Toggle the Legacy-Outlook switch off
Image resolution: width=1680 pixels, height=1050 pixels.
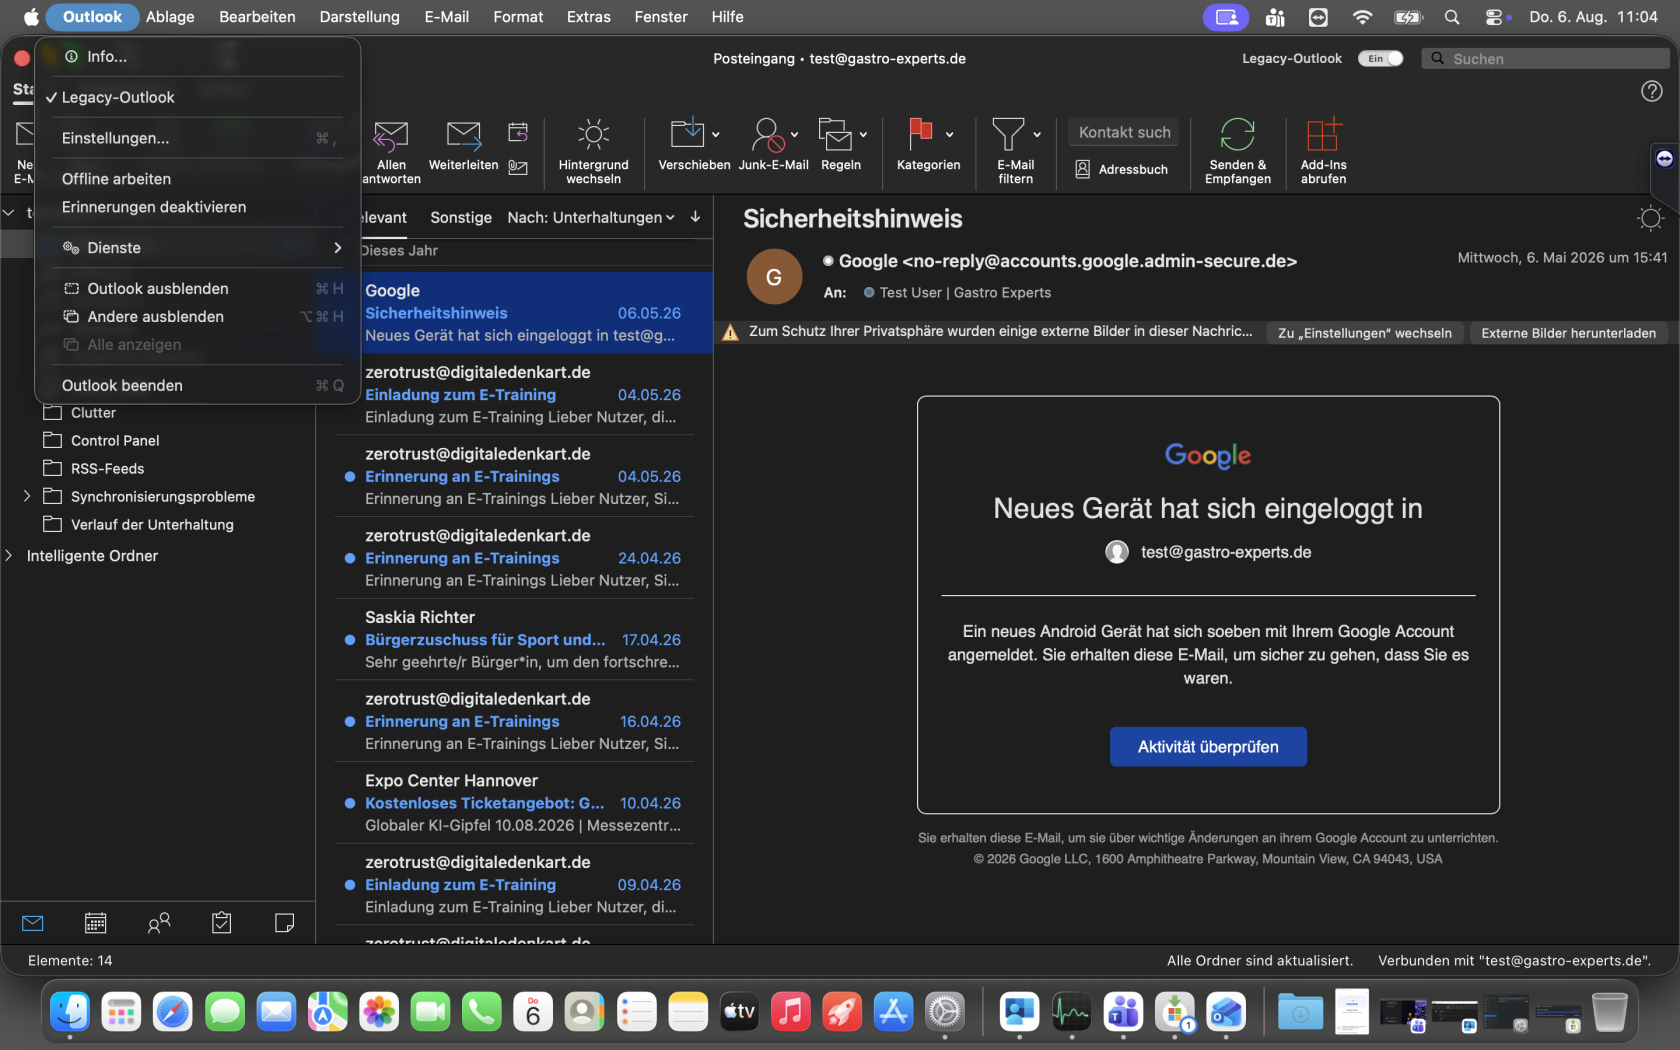1380,59
